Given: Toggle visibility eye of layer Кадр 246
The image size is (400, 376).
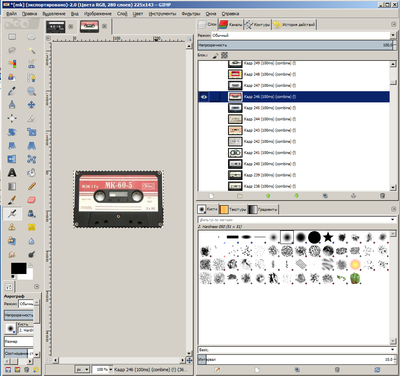Looking at the screenshot, I should pyautogui.click(x=204, y=97).
